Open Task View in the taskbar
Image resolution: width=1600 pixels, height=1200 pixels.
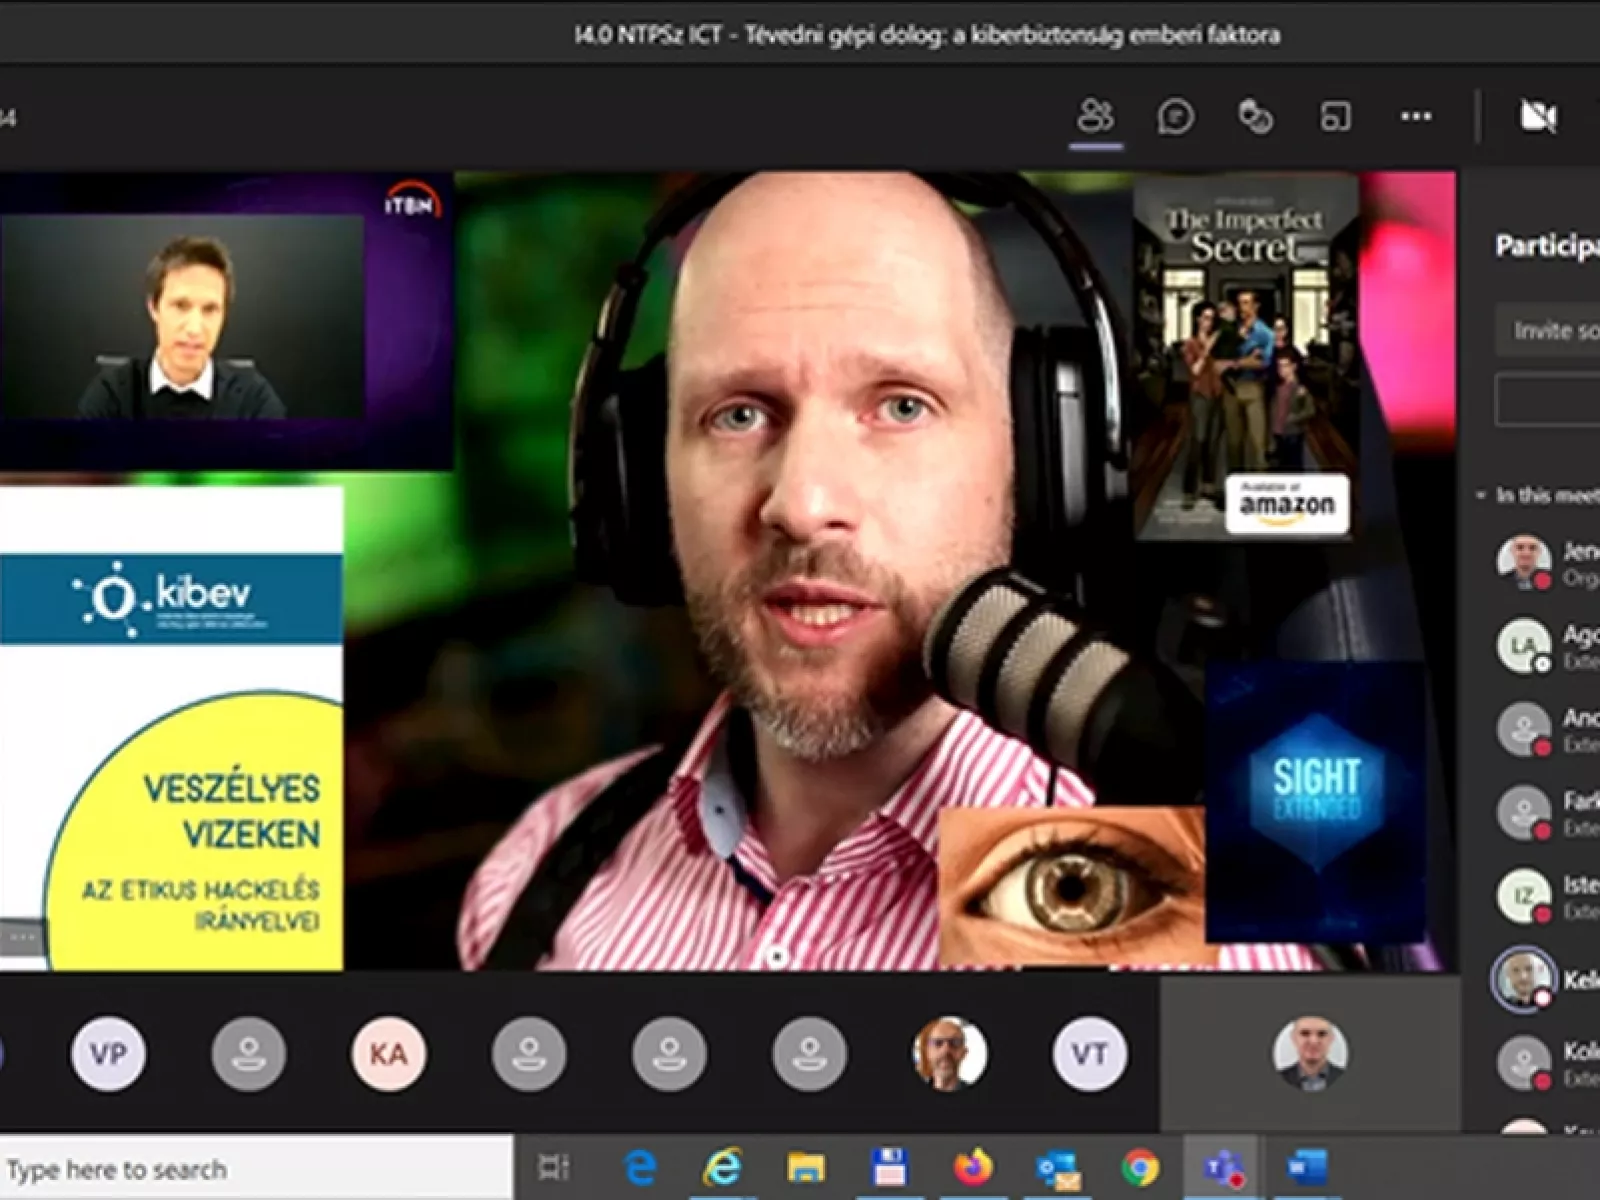(x=553, y=1167)
